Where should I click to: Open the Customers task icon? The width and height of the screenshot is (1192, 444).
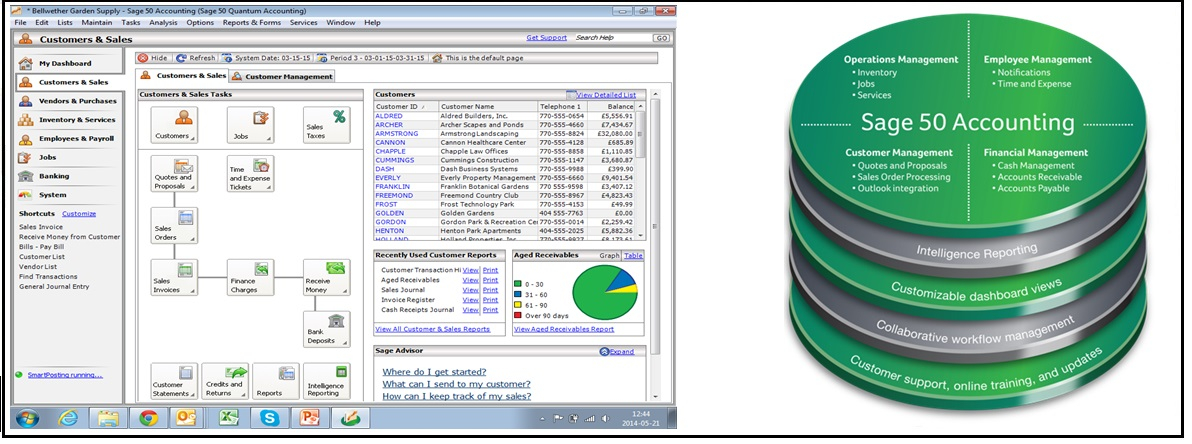tap(175, 126)
